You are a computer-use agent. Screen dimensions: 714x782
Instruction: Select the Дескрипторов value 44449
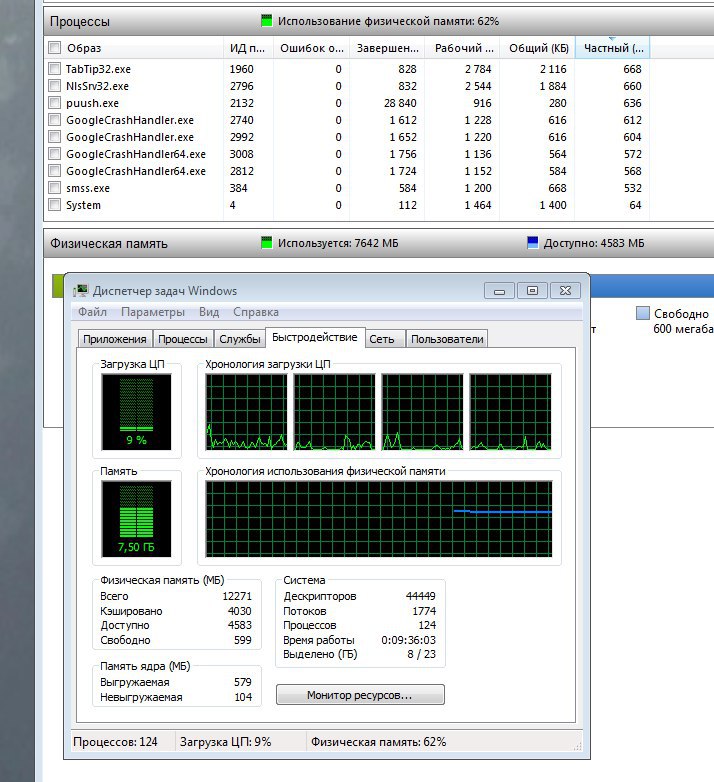[x=421, y=596]
